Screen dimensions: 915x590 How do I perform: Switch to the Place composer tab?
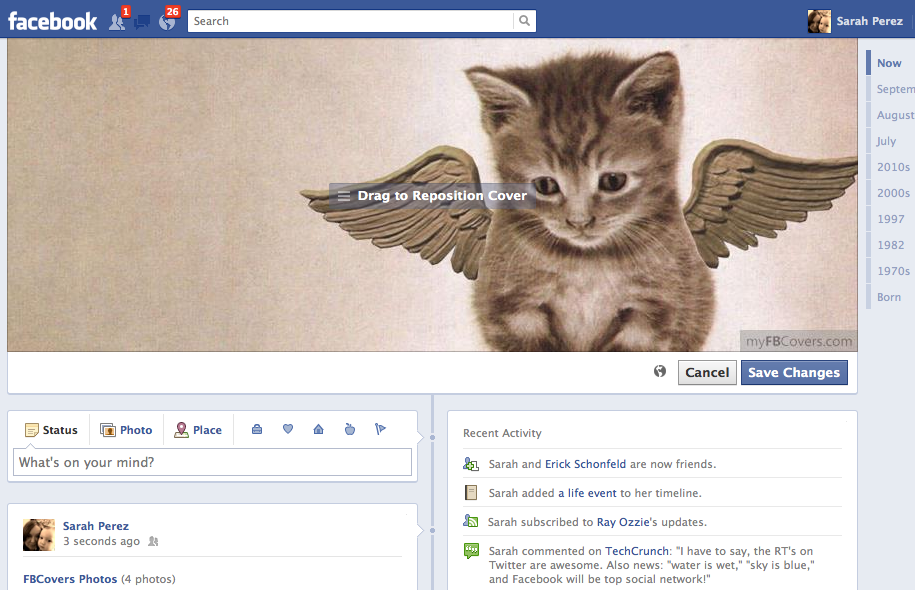point(198,430)
